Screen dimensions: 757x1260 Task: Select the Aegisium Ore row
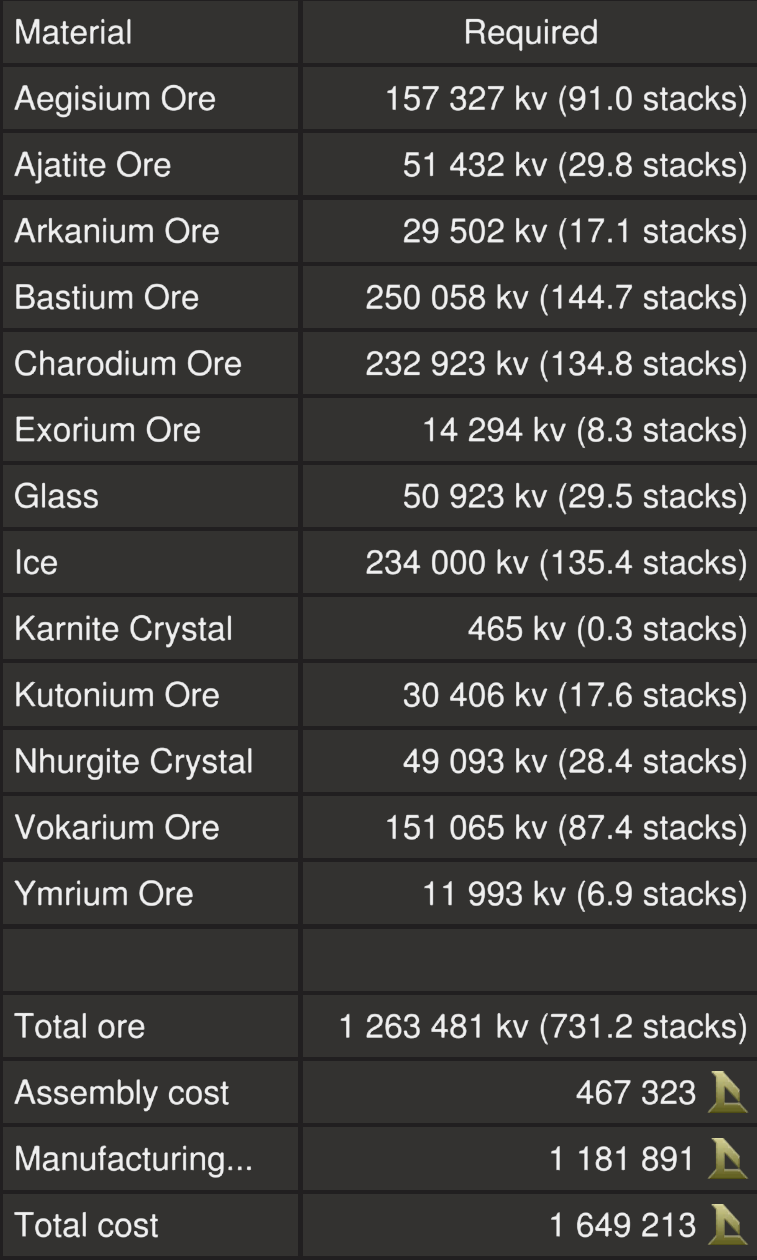115,99
